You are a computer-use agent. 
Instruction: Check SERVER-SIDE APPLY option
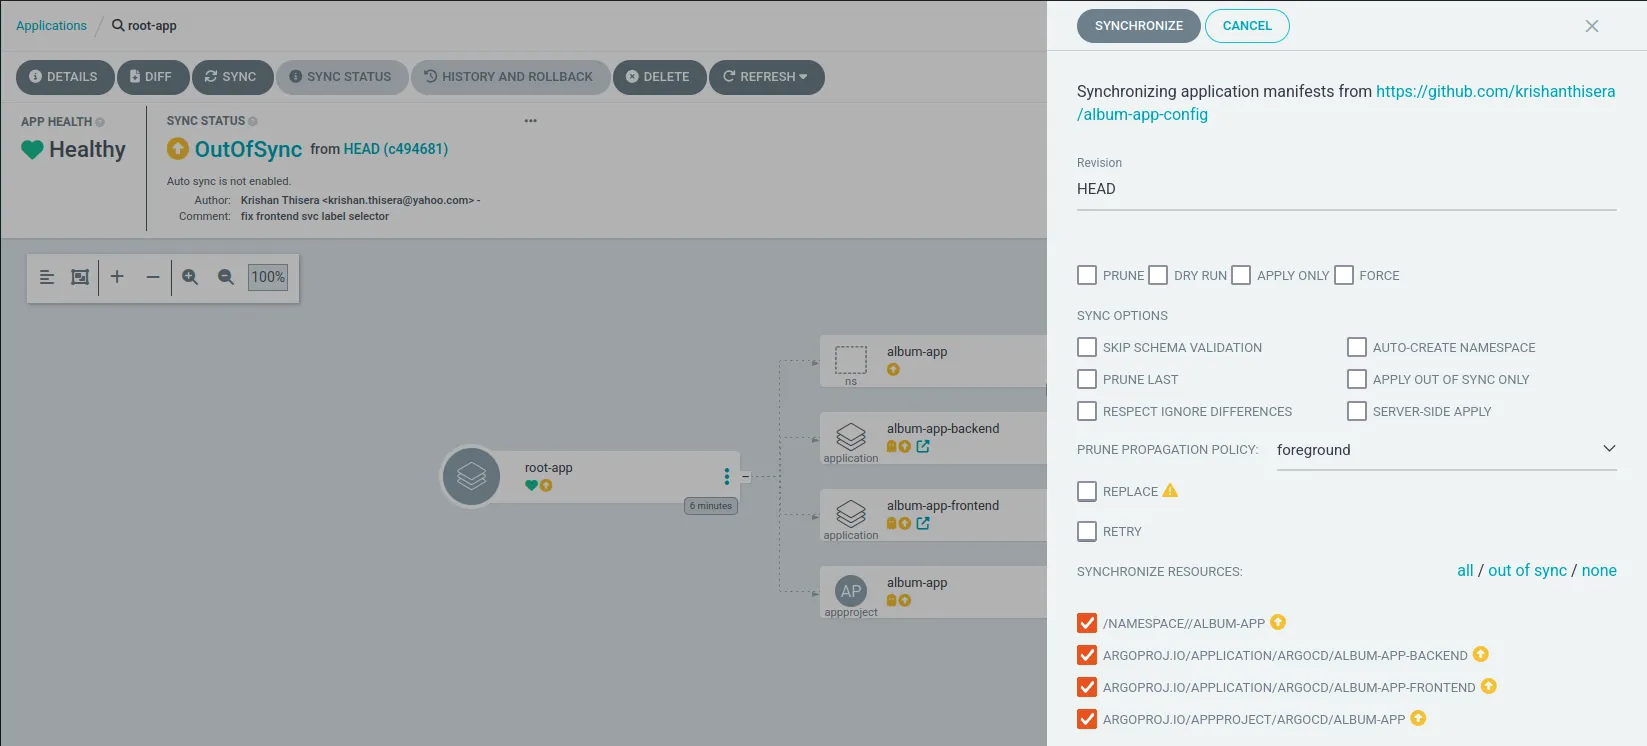[1357, 411]
